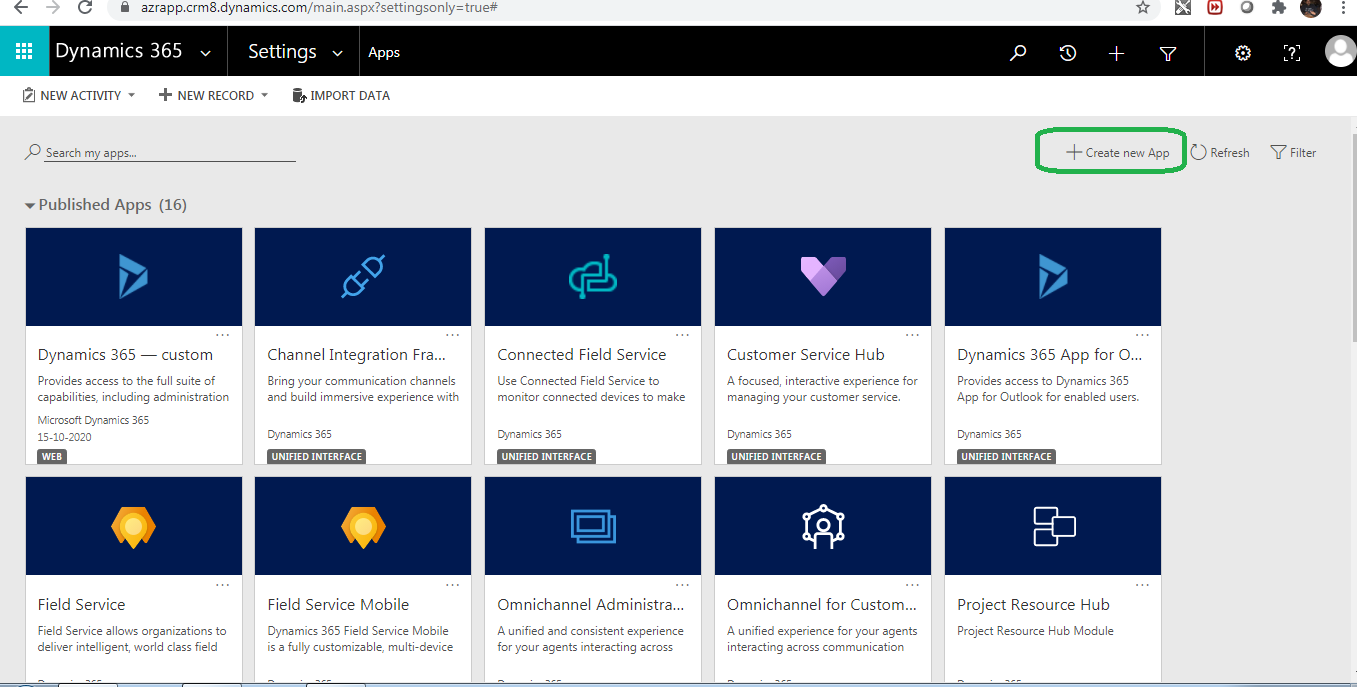Open the Project Resource Hub tile icon
The image size is (1357, 687).
(1053, 525)
